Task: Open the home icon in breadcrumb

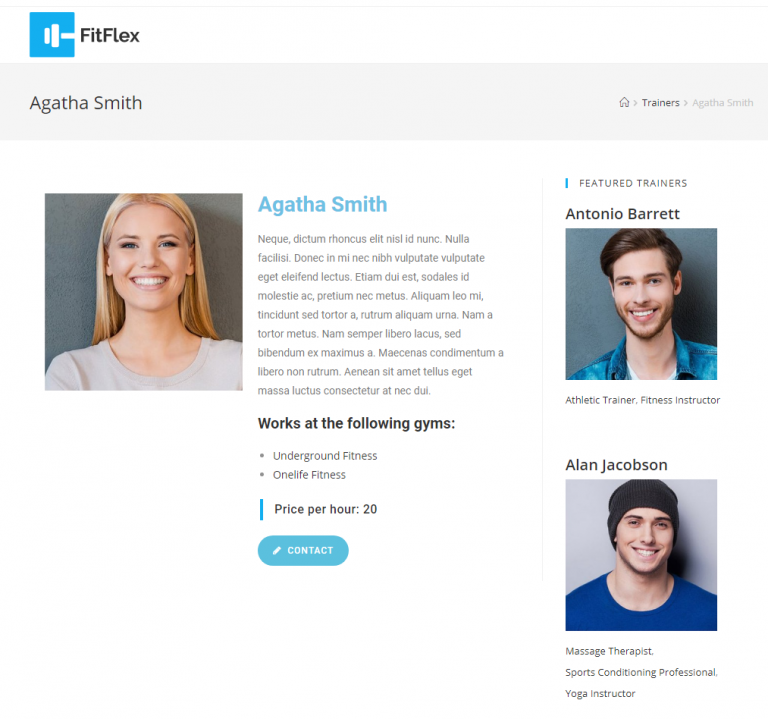Action: click(624, 102)
